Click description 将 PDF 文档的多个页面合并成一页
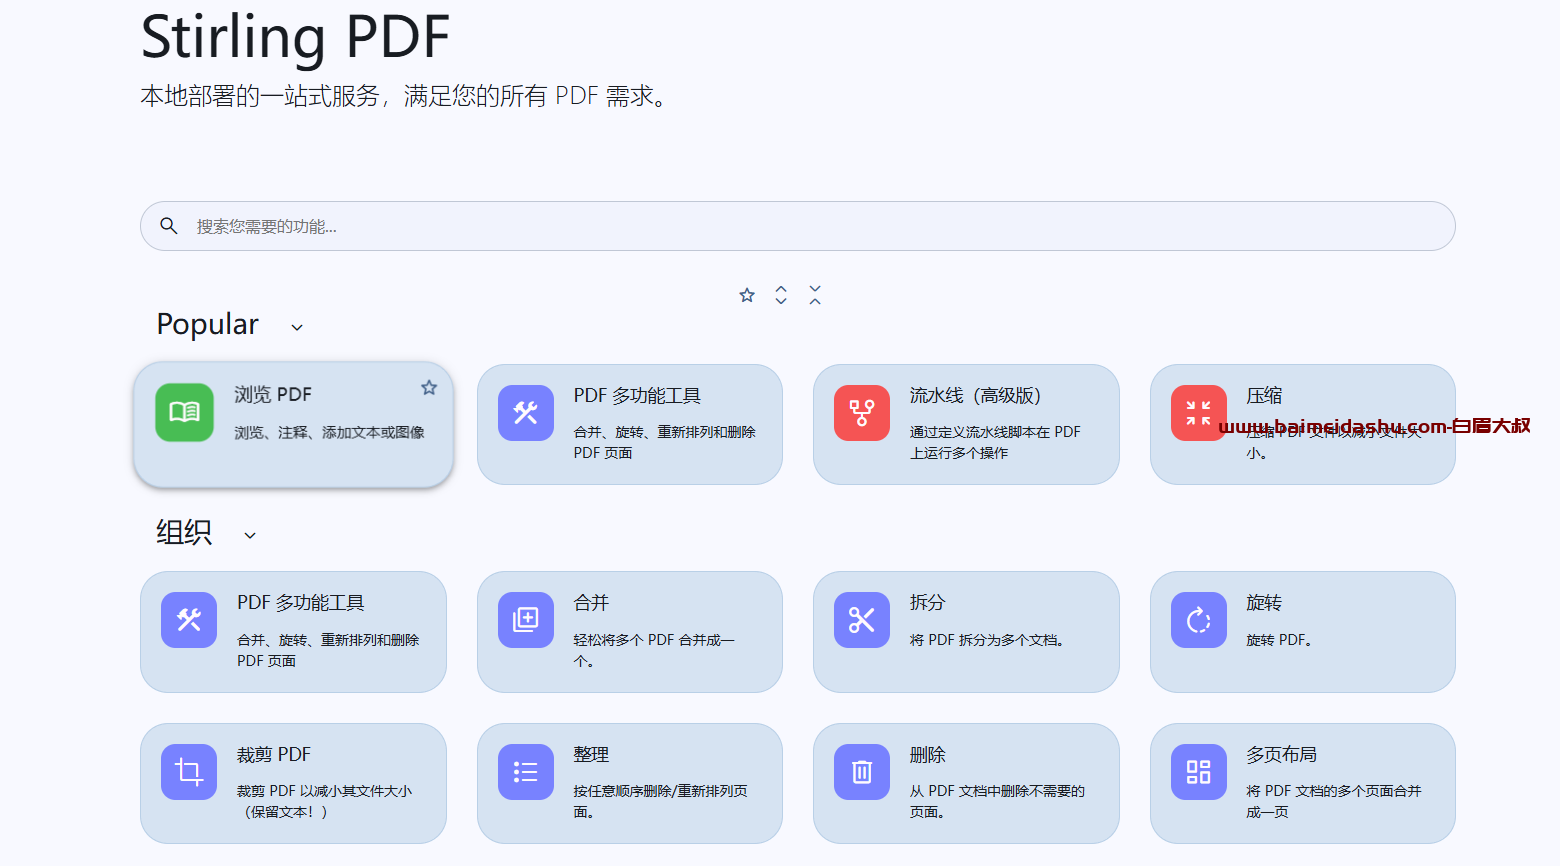 pos(1334,801)
